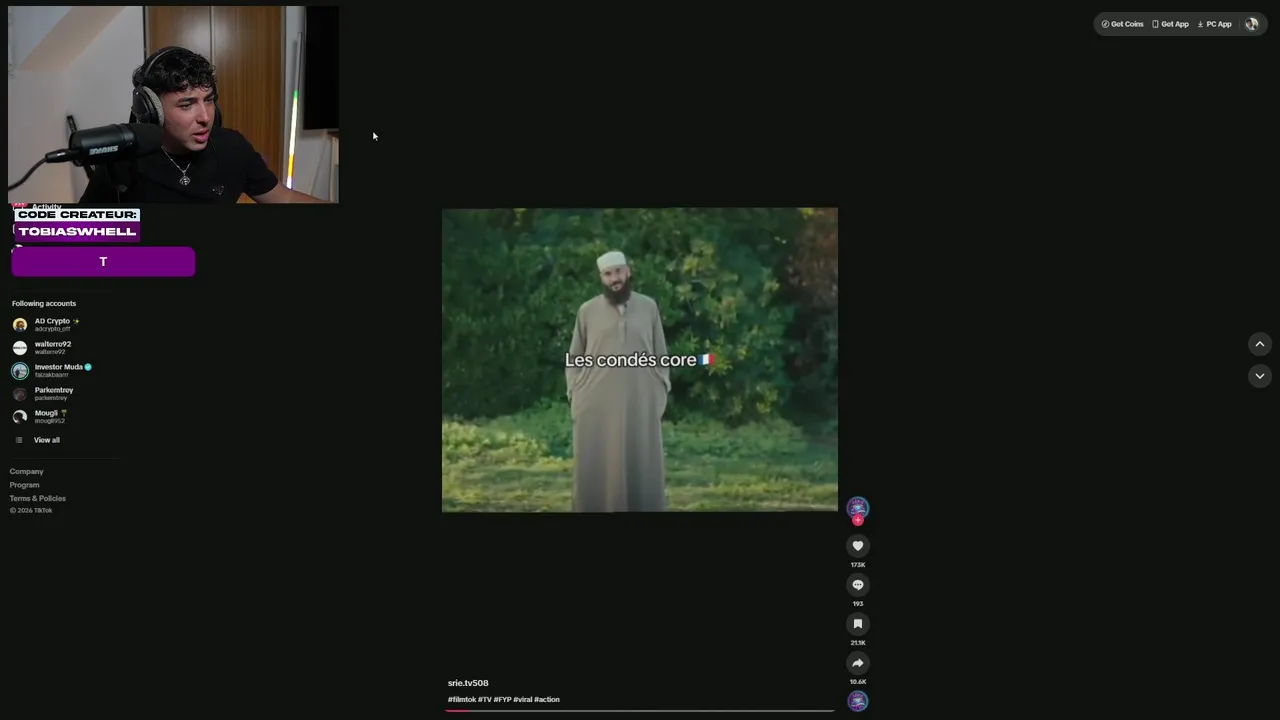The height and width of the screenshot is (720, 1280).
Task: Expand the Terms & Policies footer section
Action: (x=38, y=498)
